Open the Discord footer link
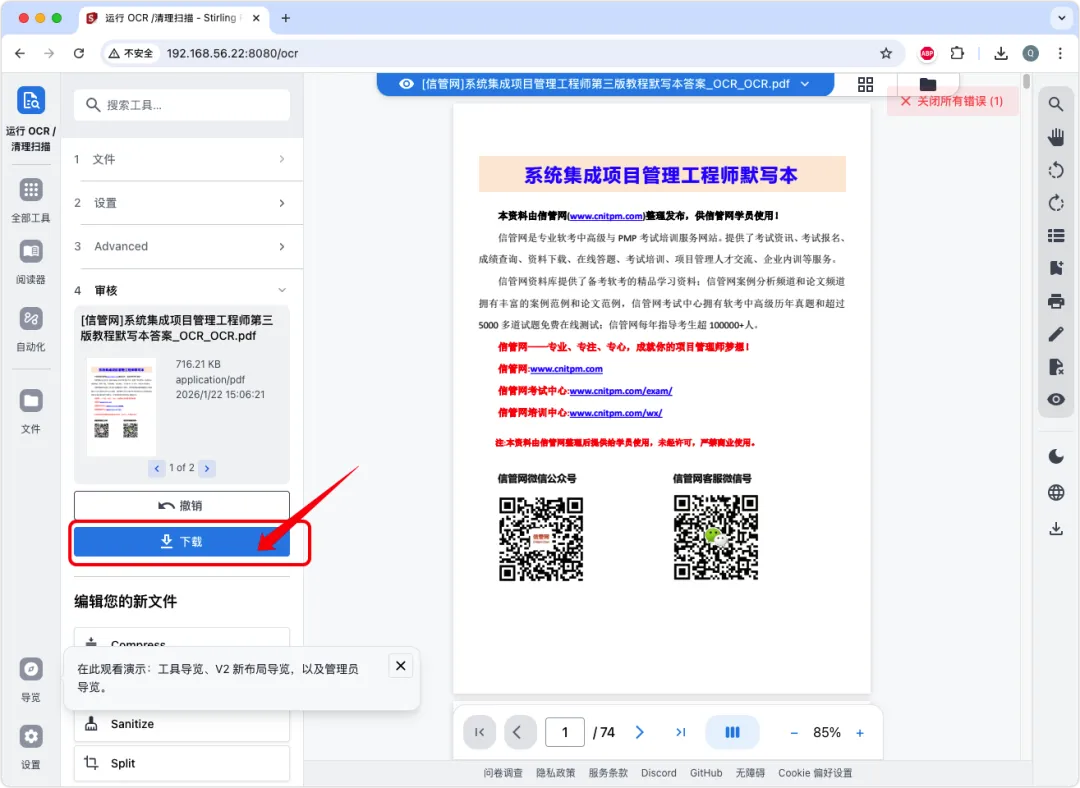This screenshot has width=1080, height=788. 658,773
